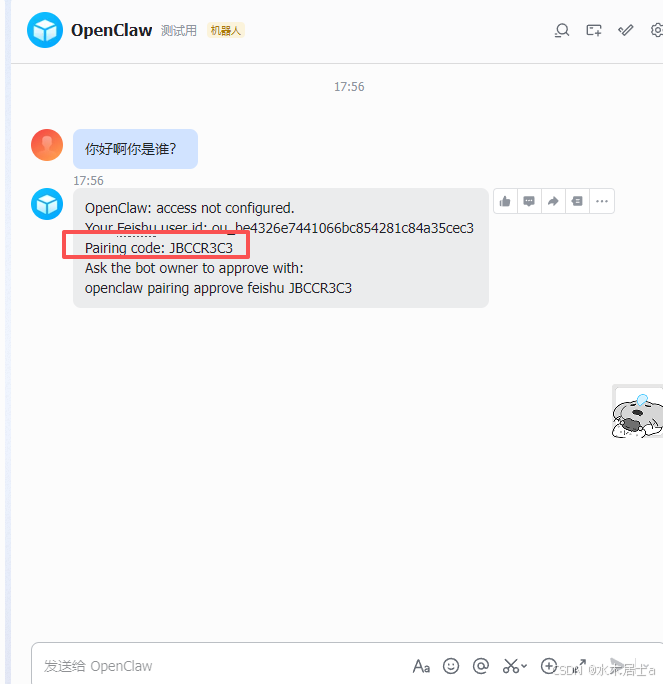The height and width of the screenshot is (684, 663).
Task: Create a group chat from the header icon
Action: (x=594, y=30)
